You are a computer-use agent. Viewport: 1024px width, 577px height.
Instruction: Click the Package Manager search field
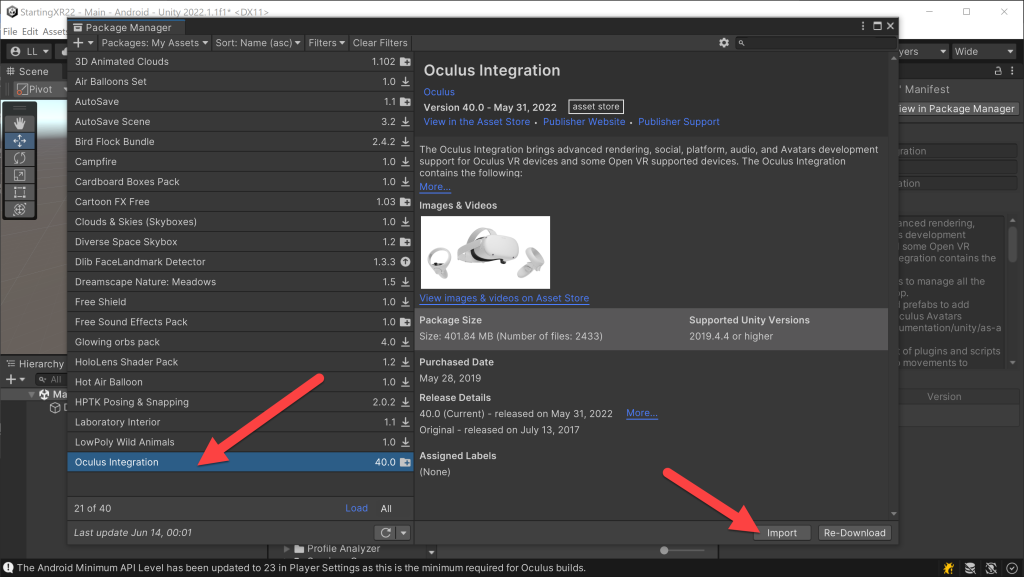point(815,42)
